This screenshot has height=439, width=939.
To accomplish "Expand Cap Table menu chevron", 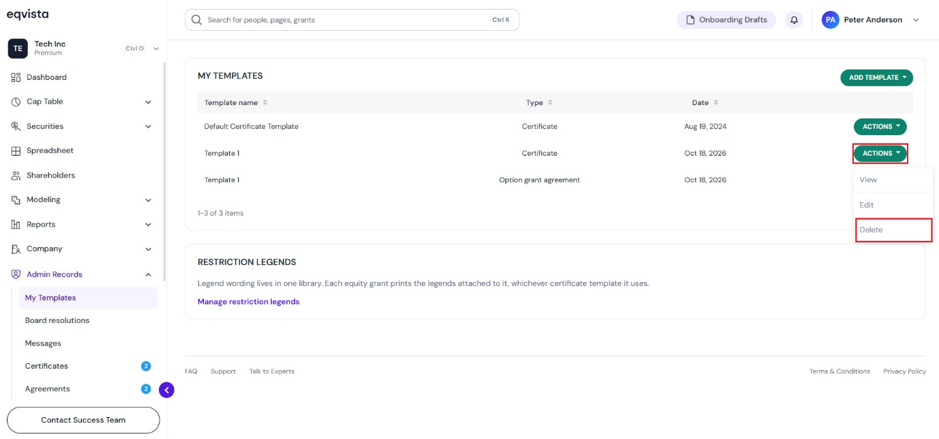I will click(x=149, y=102).
